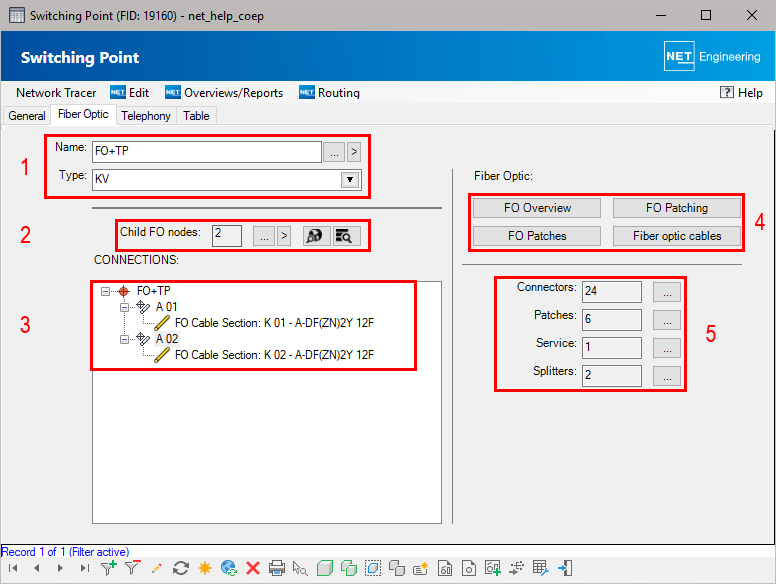Go to first record navigation arrow
The width and height of the screenshot is (776, 584).
coord(13,568)
